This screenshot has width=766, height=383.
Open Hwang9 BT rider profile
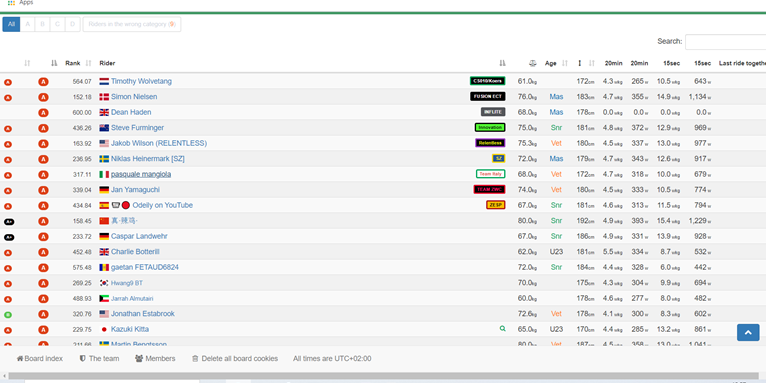click(127, 283)
